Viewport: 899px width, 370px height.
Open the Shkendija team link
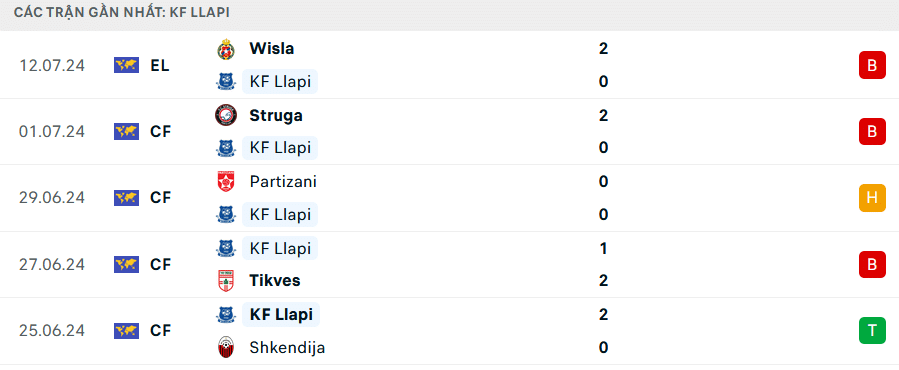click(x=287, y=348)
